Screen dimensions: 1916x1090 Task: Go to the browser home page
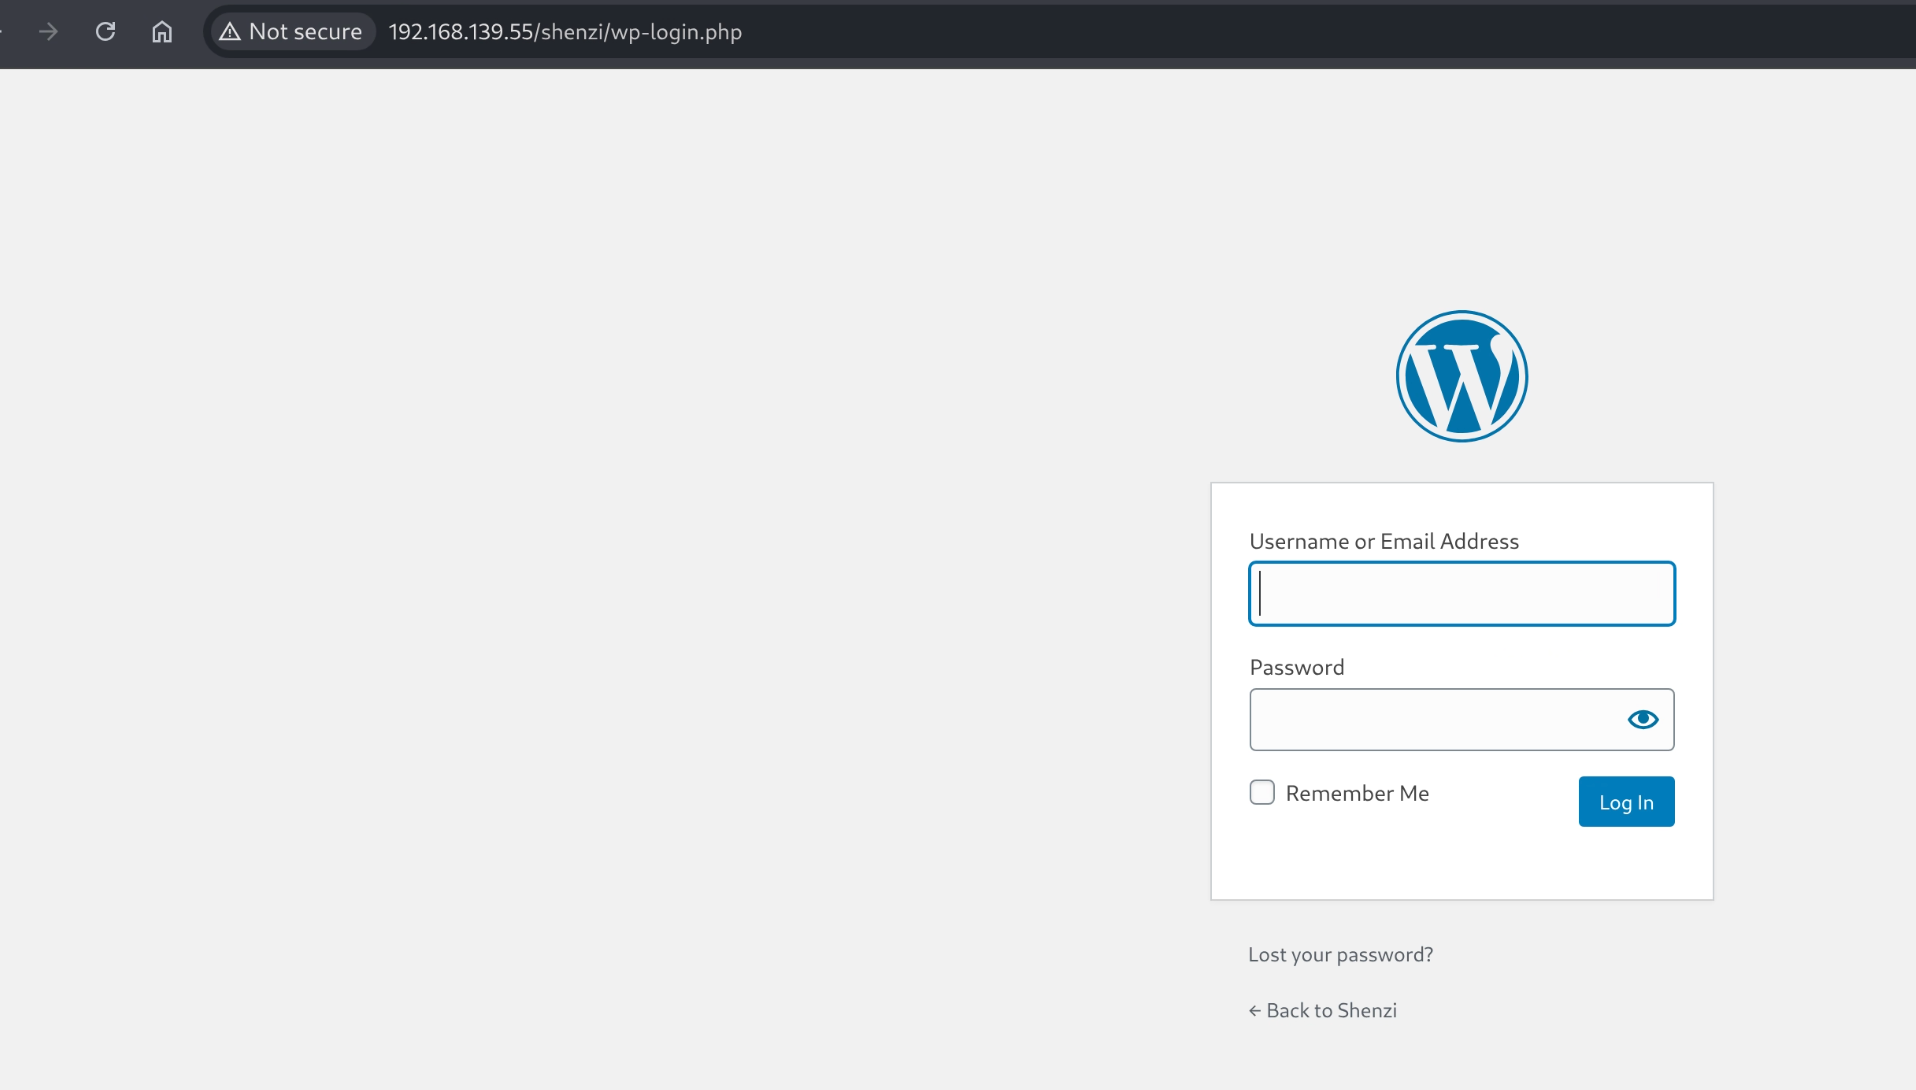162,32
